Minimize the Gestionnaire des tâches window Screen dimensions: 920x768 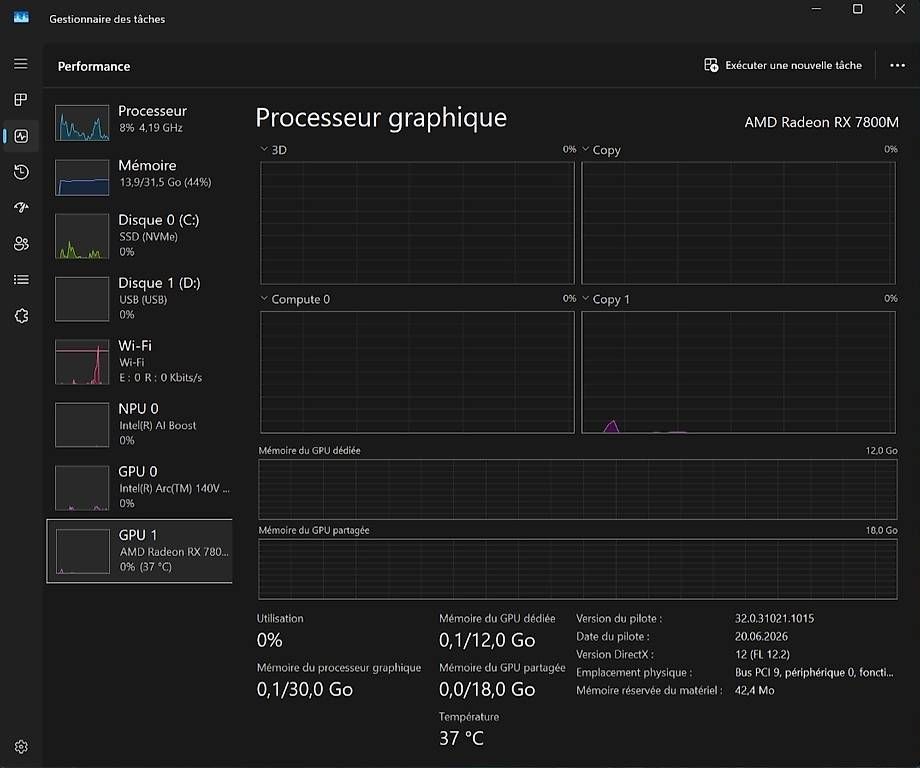point(816,9)
